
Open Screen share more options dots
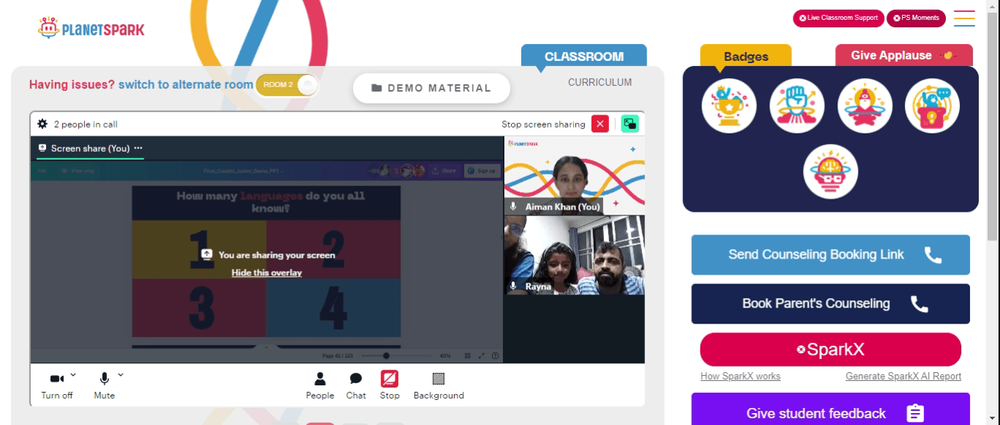click(x=138, y=148)
